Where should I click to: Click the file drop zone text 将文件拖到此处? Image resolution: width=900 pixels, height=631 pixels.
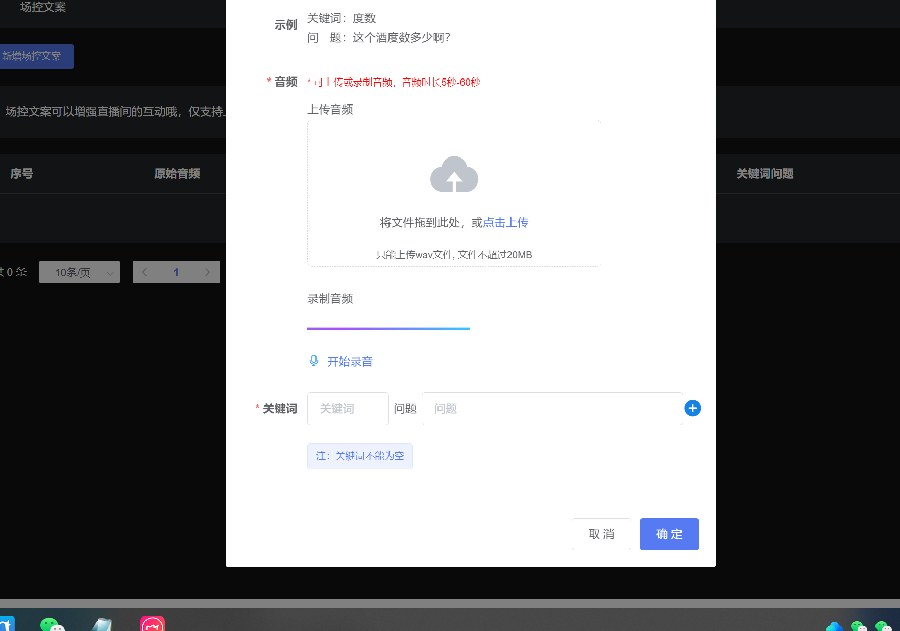point(420,222)
